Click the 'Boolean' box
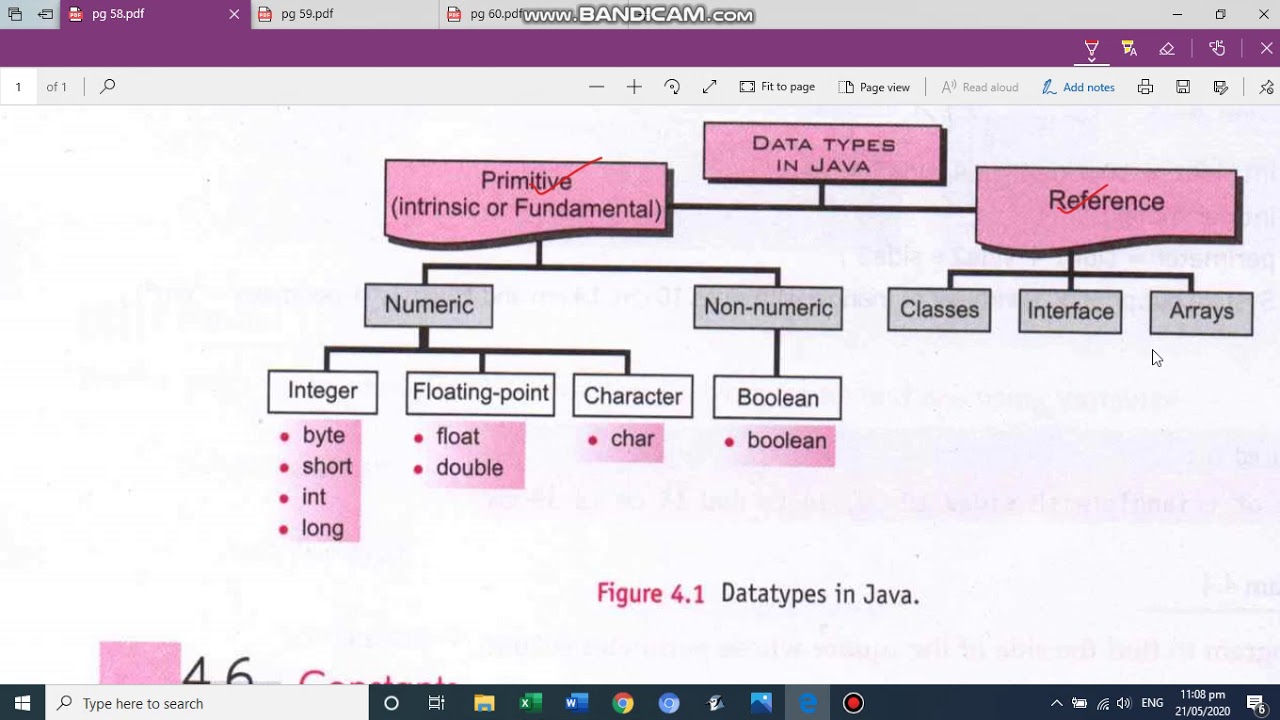Screen dimensions: 1280x720 [x=777, y=398]
